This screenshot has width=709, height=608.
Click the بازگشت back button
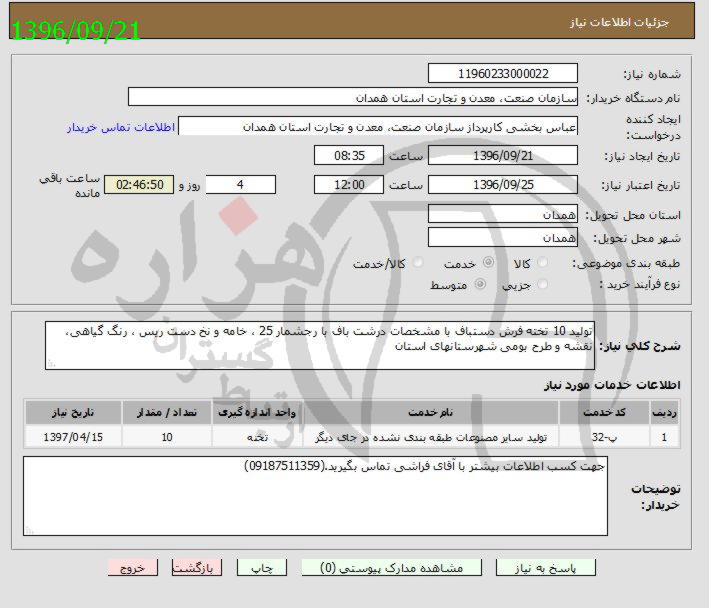click(197, 567)
